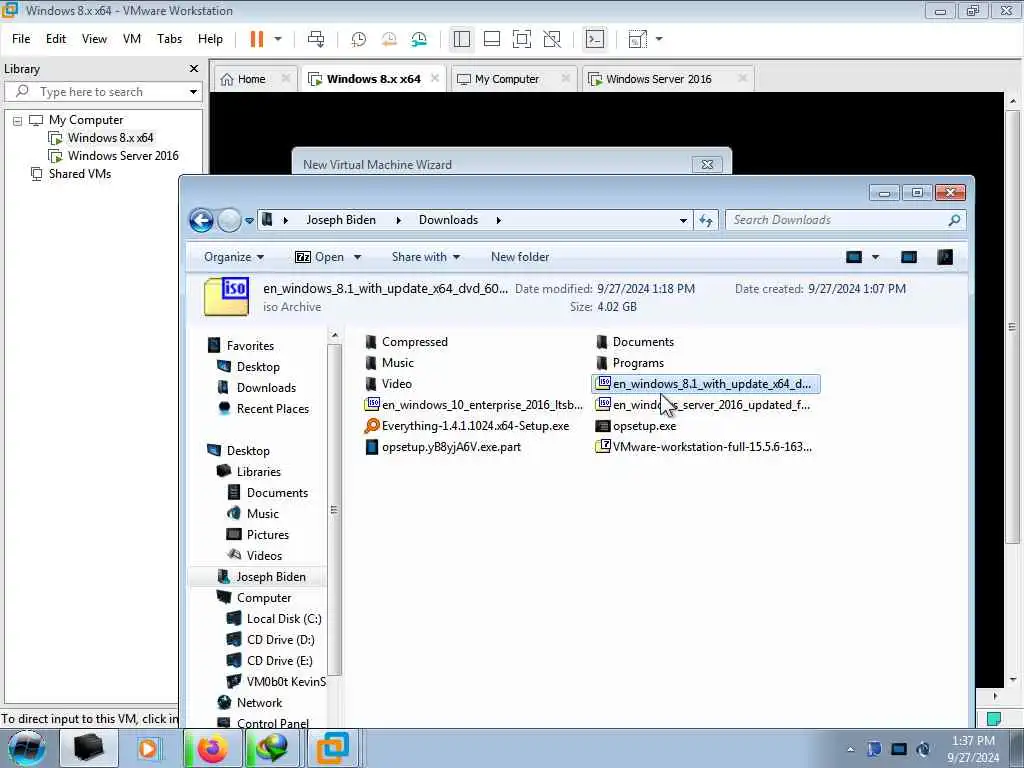
Task: Open the pause button dropdown arrow
Action: pyautogui.click(x=278, y=39)
